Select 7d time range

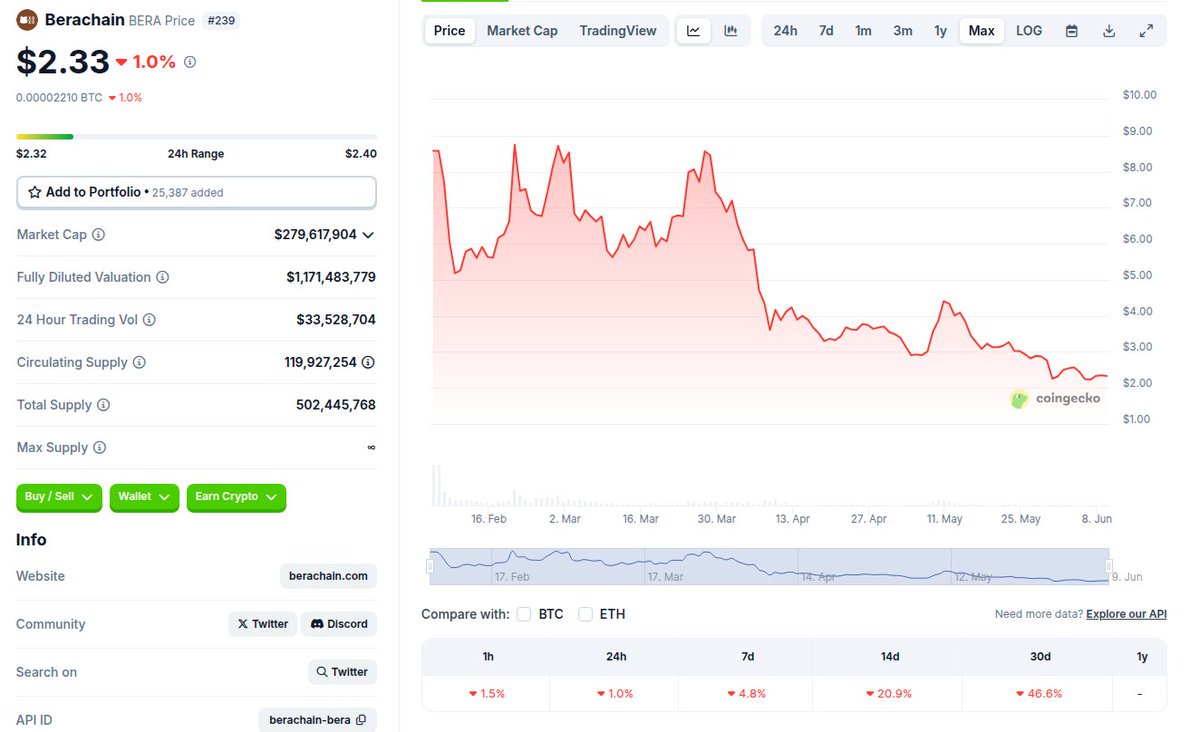[826, 31]
